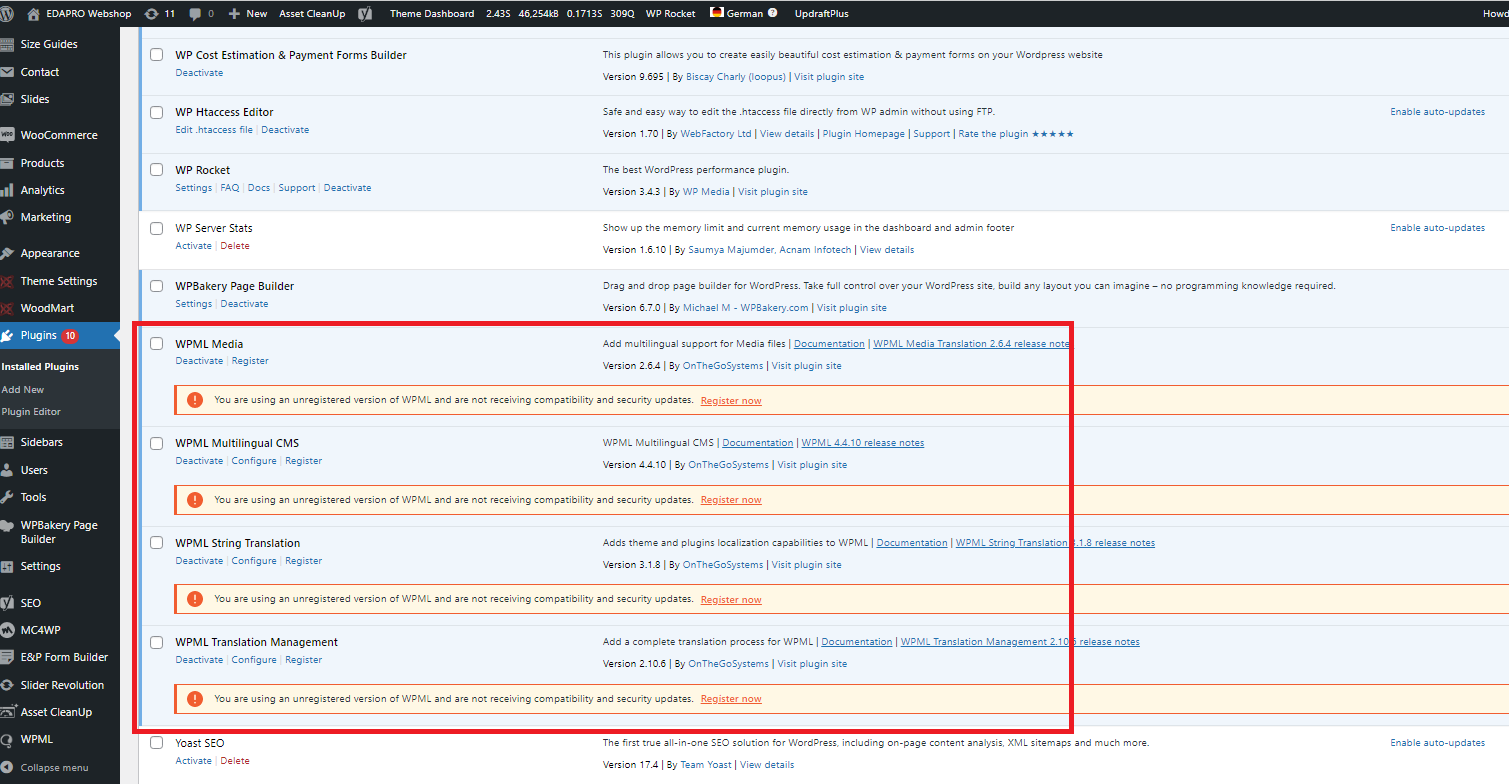The height and width of the screenshot is (784, 1509).
Task: Click the WooCommerce icon in sidebar
Action: (x=8, y=135)
